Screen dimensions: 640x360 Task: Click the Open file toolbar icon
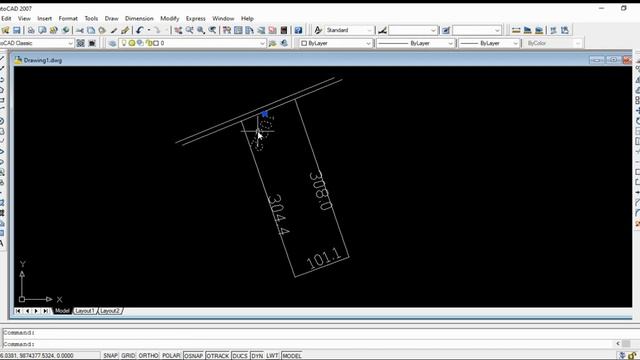[5, 30]
